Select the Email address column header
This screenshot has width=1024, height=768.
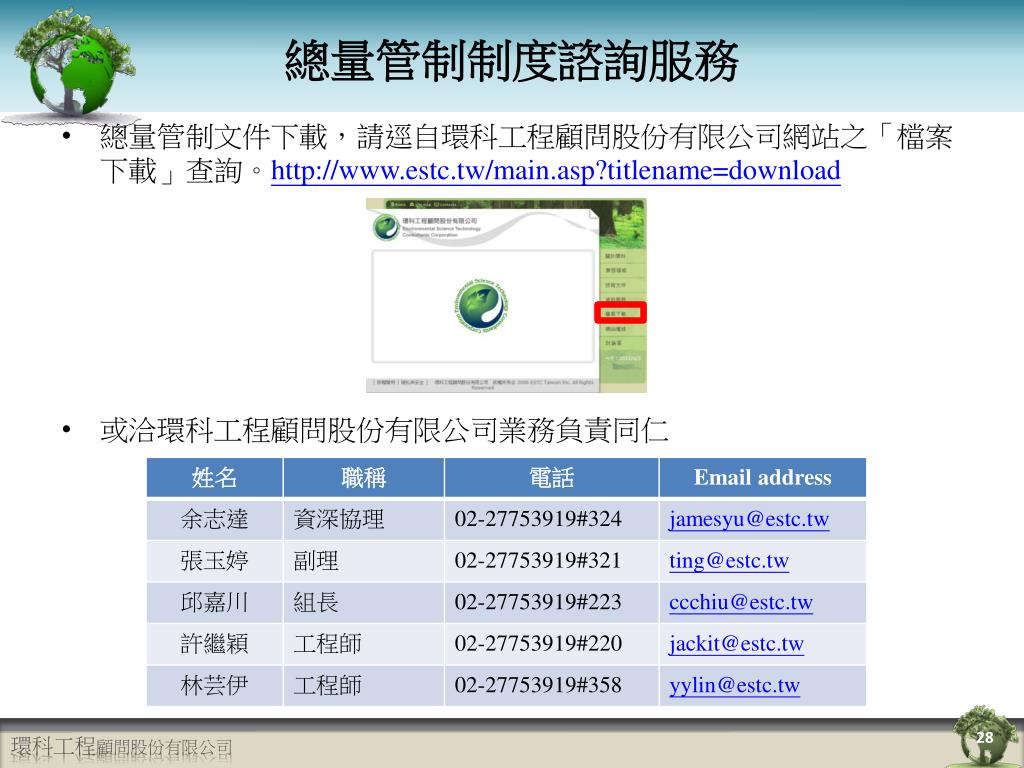(763, 477)
